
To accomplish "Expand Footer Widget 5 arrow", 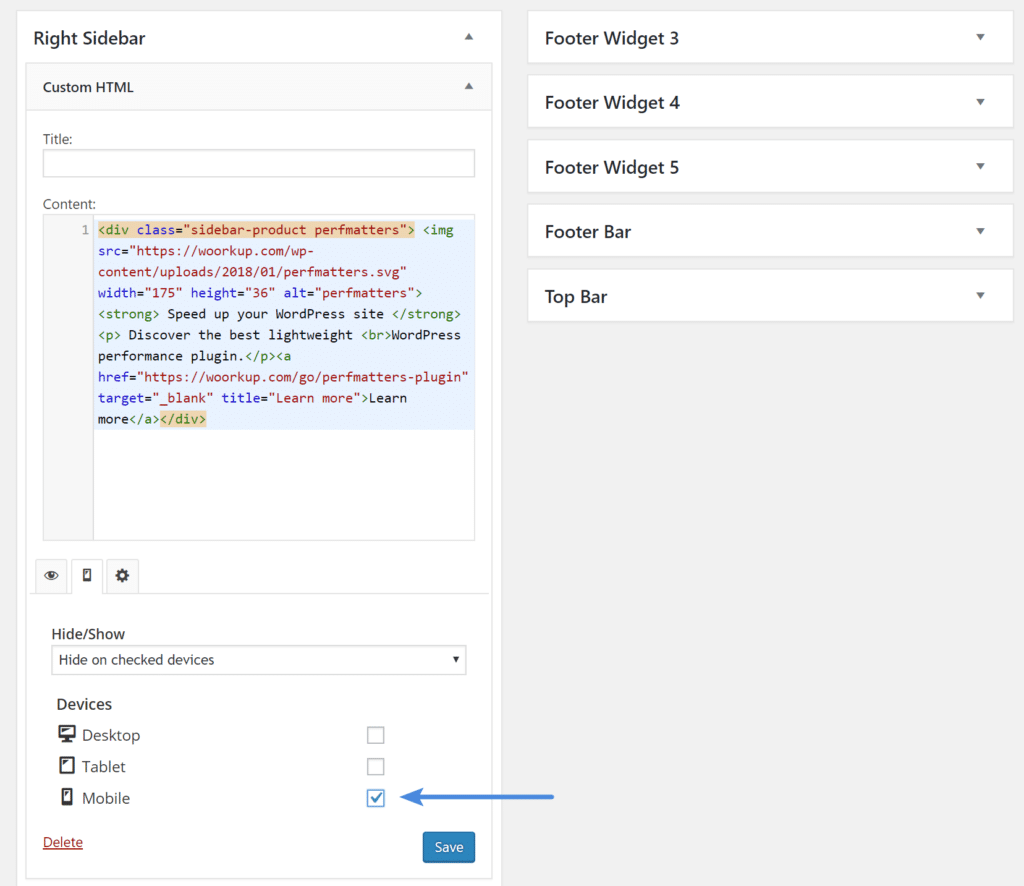I will 980,166.
